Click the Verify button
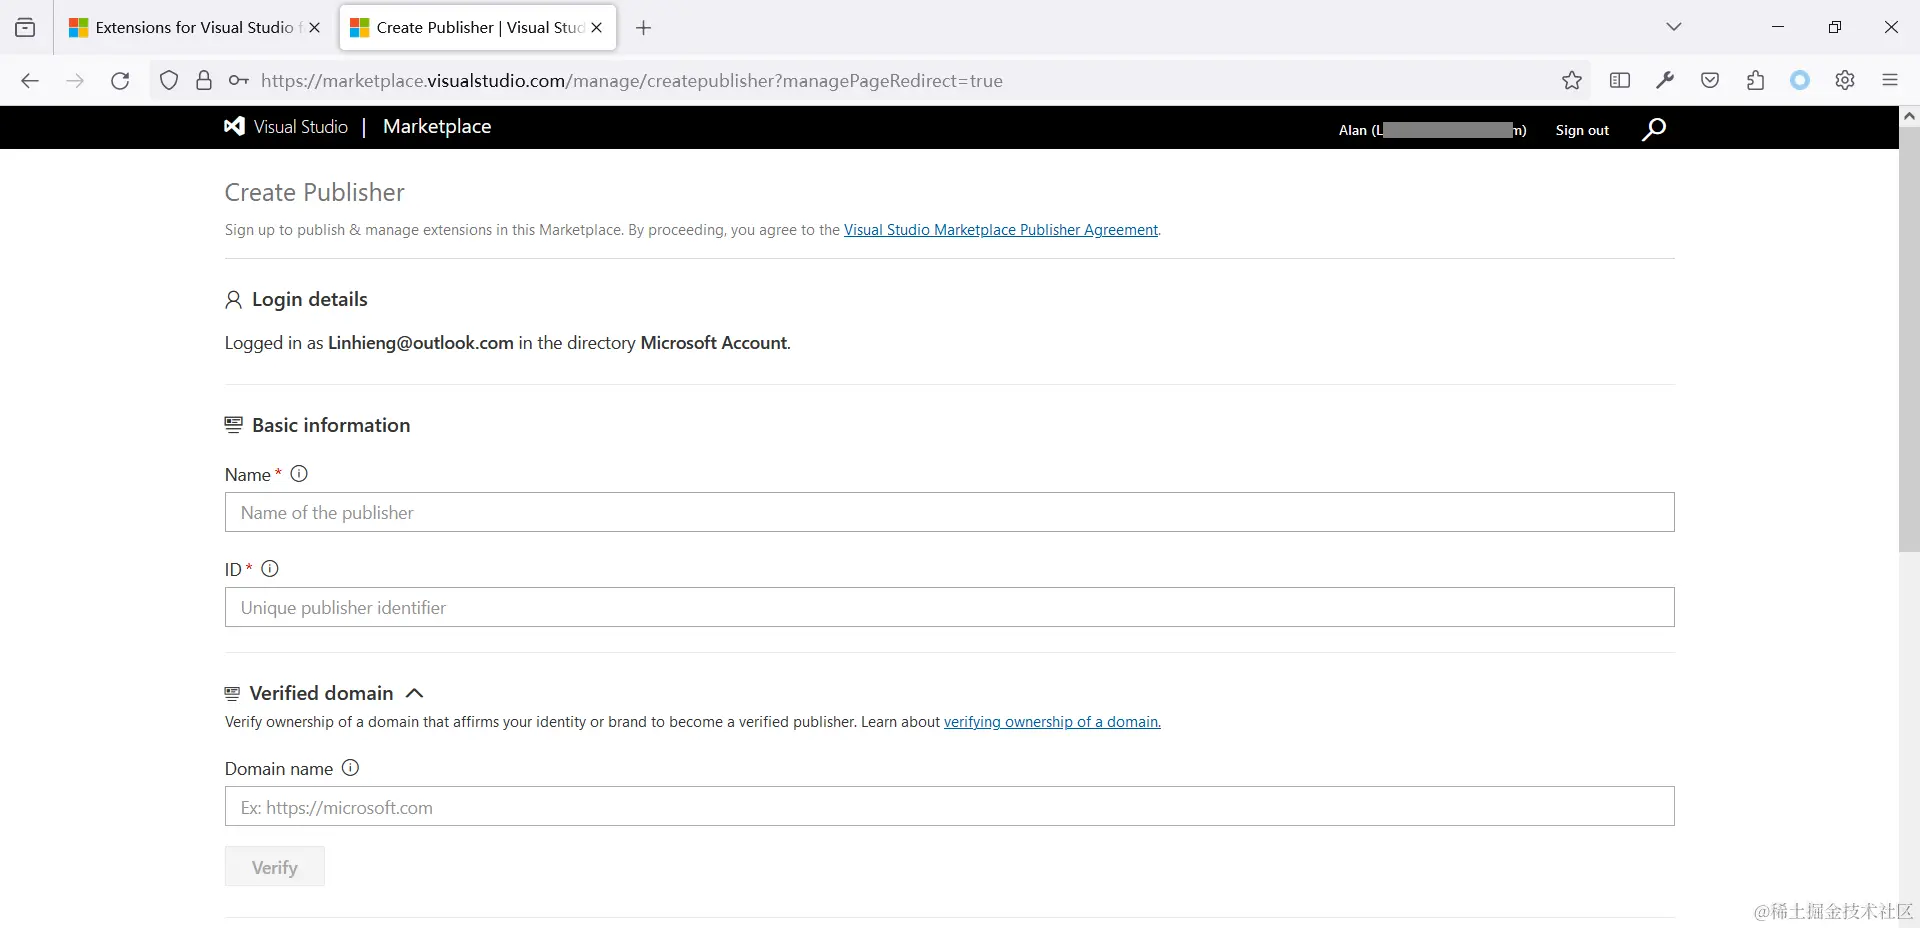1920x928 pixels. pos(275,867)
